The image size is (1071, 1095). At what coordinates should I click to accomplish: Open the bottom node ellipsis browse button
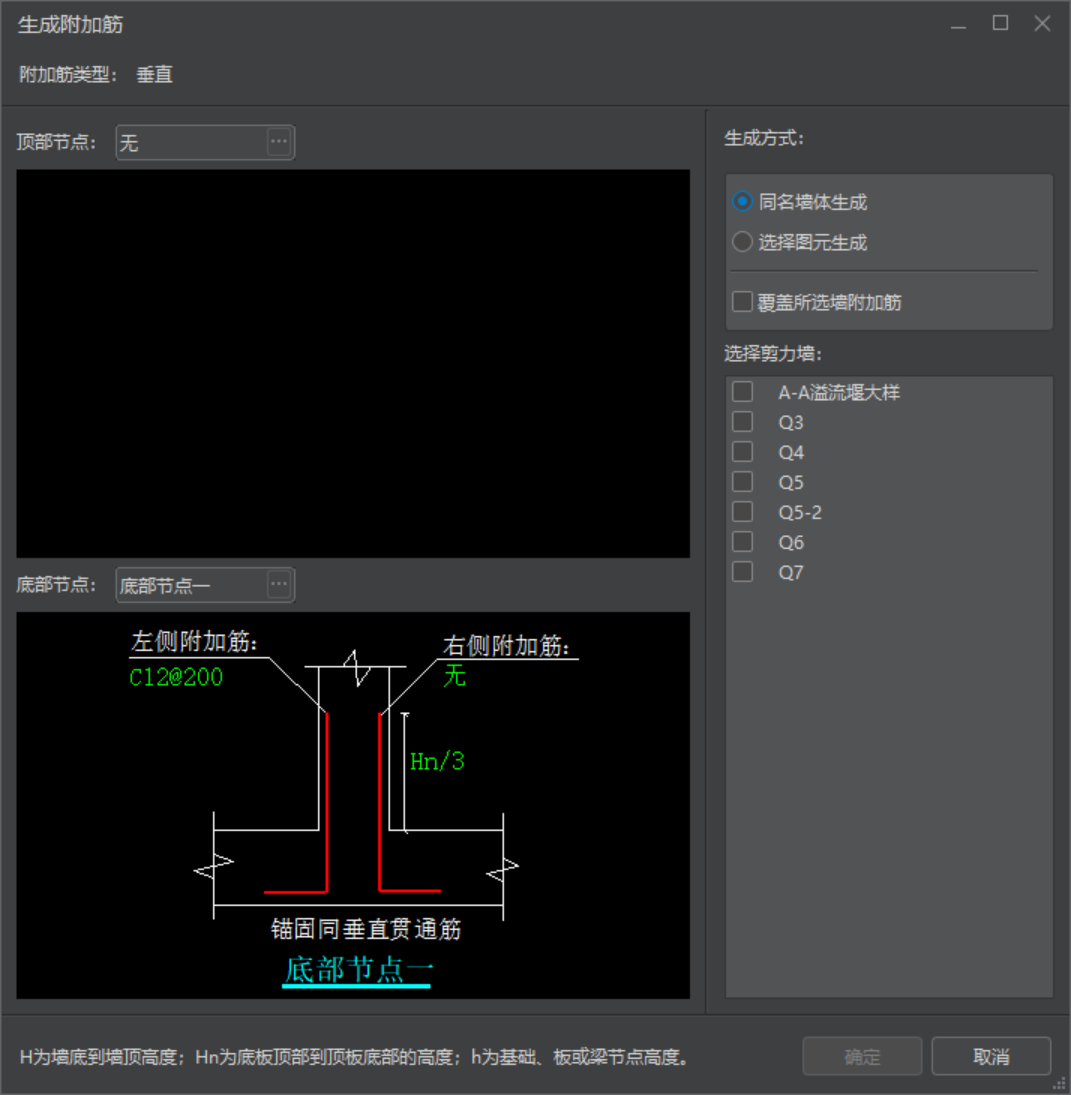point(279,585)
